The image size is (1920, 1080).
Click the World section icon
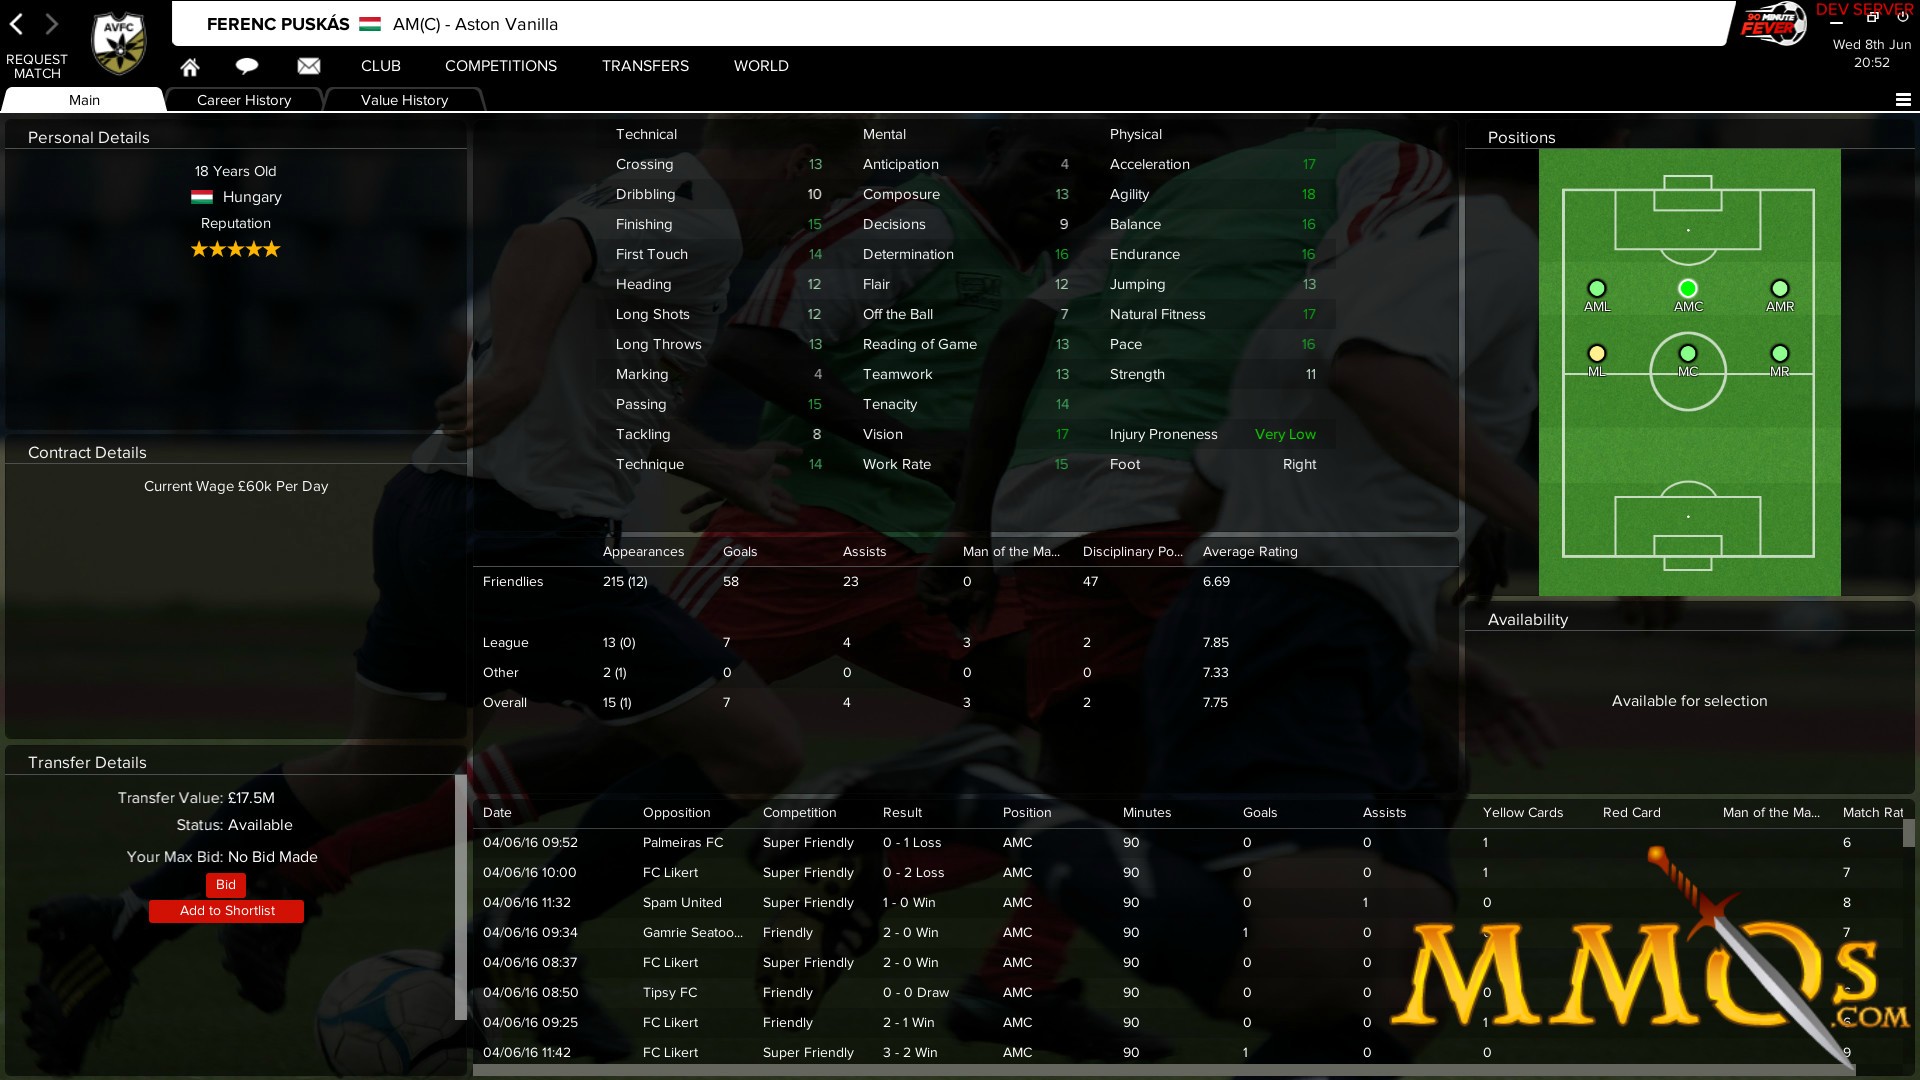760,65
